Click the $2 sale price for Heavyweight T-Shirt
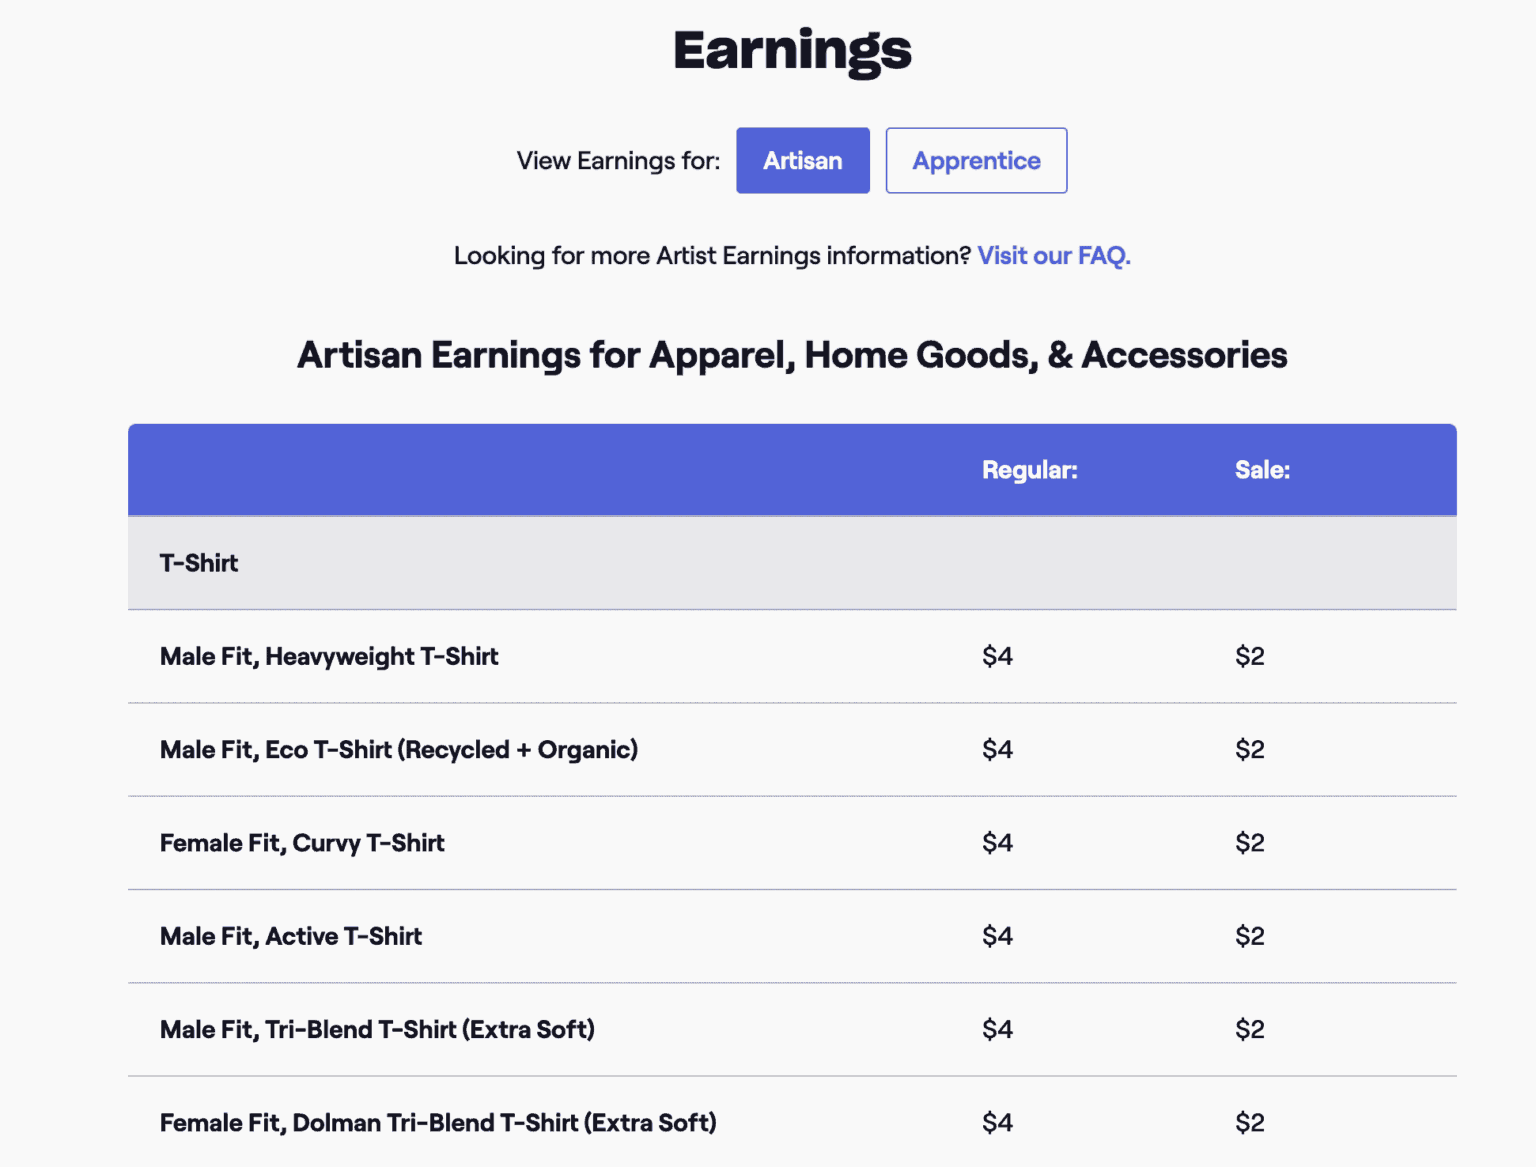 [x=1249, y=656]
